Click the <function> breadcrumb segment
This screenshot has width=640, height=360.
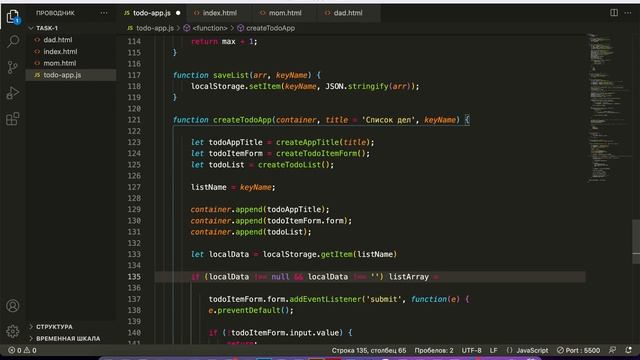(x=209, y=28)
